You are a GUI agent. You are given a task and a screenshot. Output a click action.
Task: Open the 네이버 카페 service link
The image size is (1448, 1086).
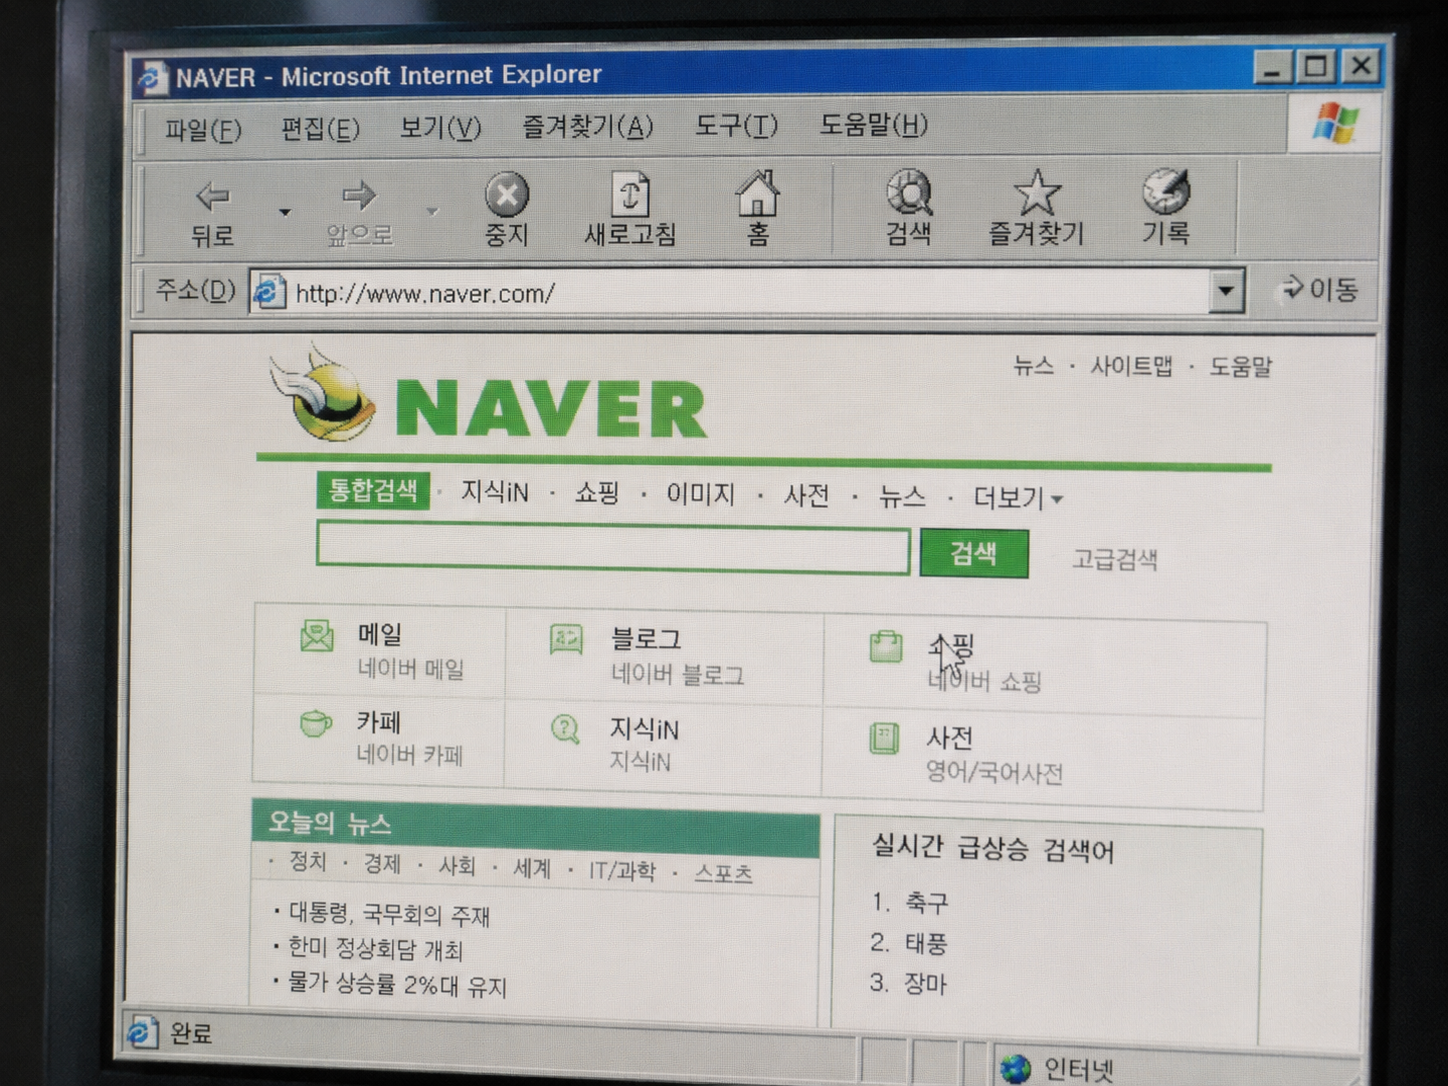[409, 754]
